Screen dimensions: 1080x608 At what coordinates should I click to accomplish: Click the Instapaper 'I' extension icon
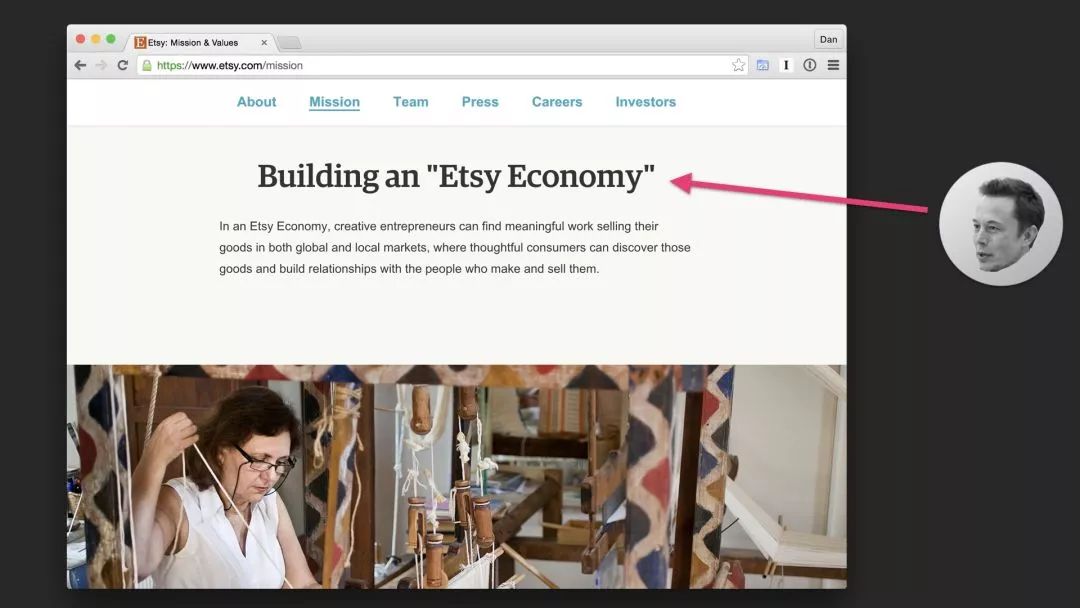click(786, 65)
